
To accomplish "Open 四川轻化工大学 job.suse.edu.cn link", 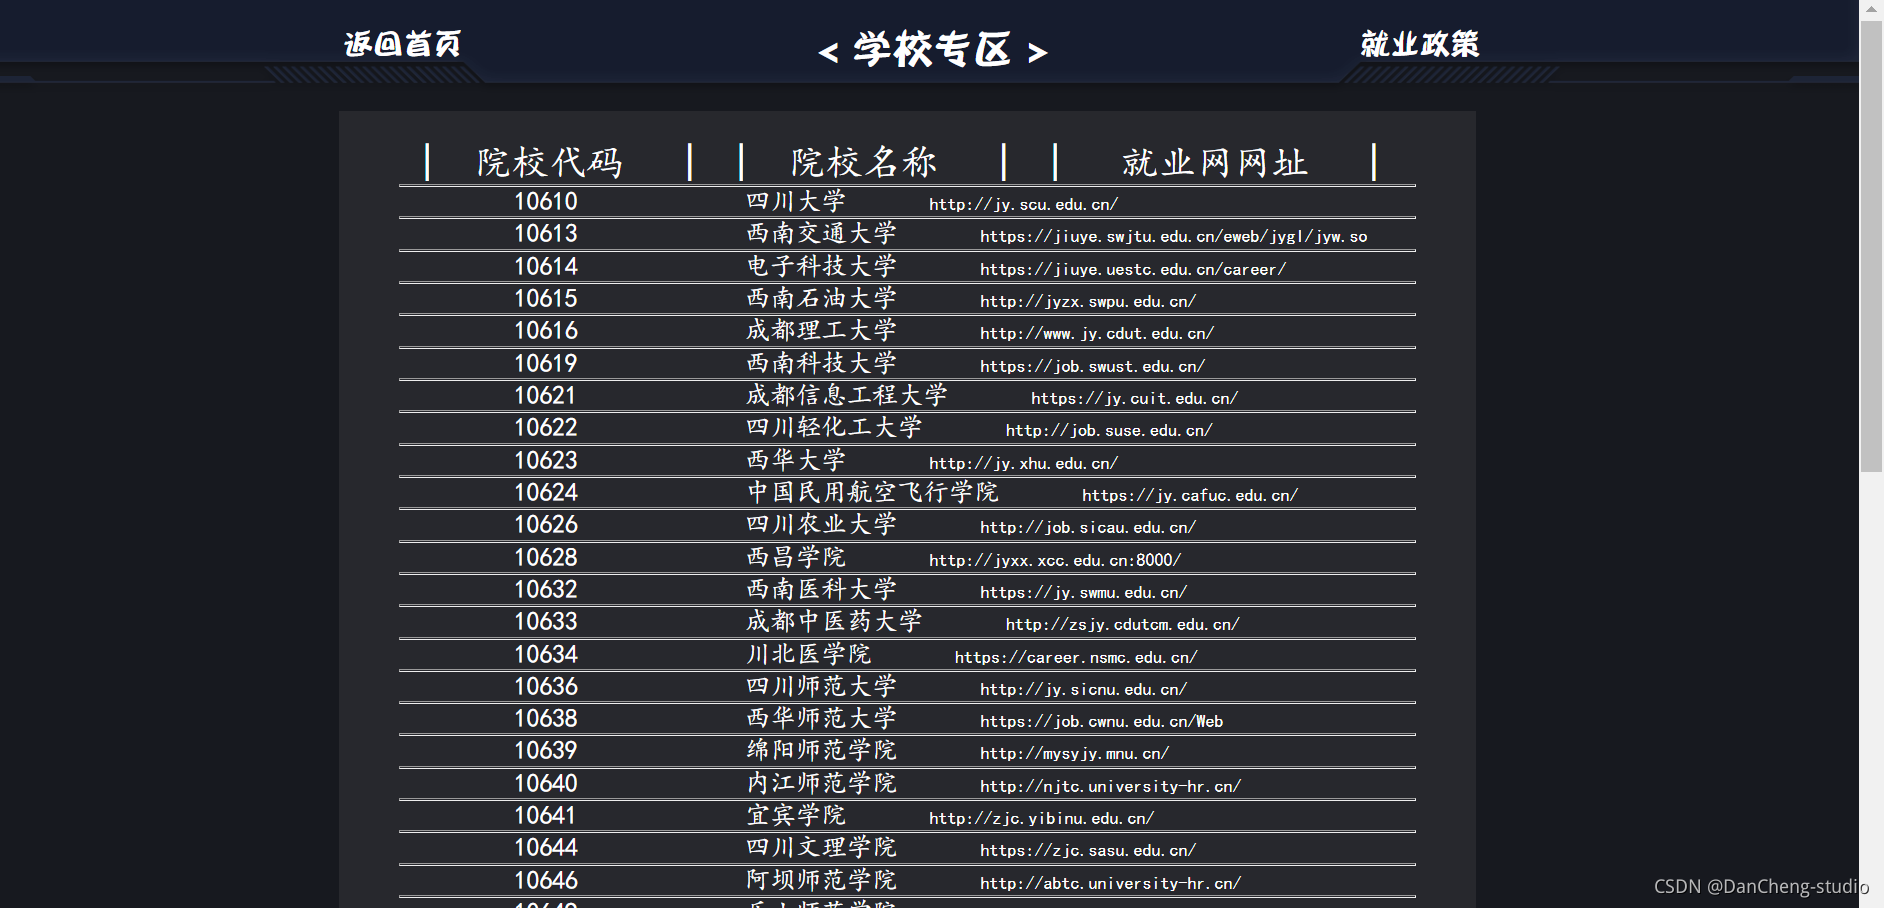I will tap(1107, 430).
